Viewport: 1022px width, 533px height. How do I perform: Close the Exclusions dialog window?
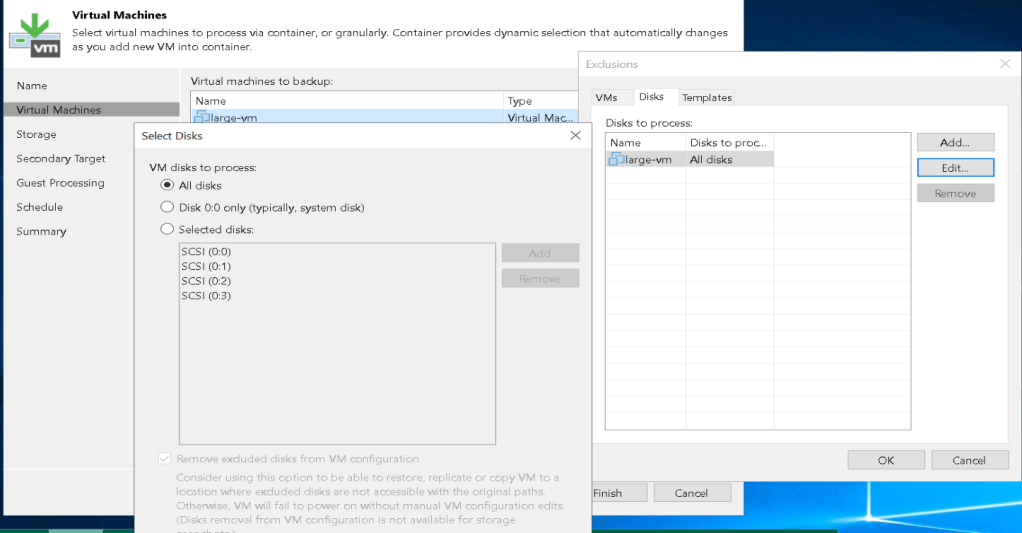click(1005, 64)
